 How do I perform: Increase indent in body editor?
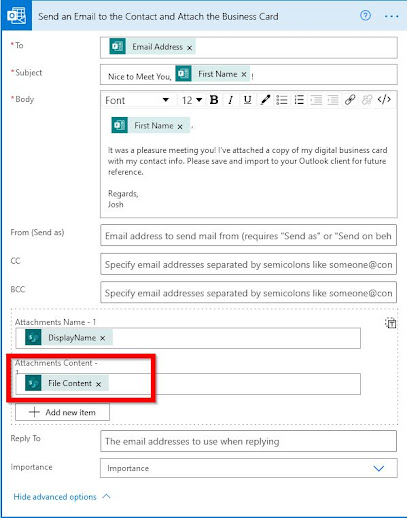333,100
